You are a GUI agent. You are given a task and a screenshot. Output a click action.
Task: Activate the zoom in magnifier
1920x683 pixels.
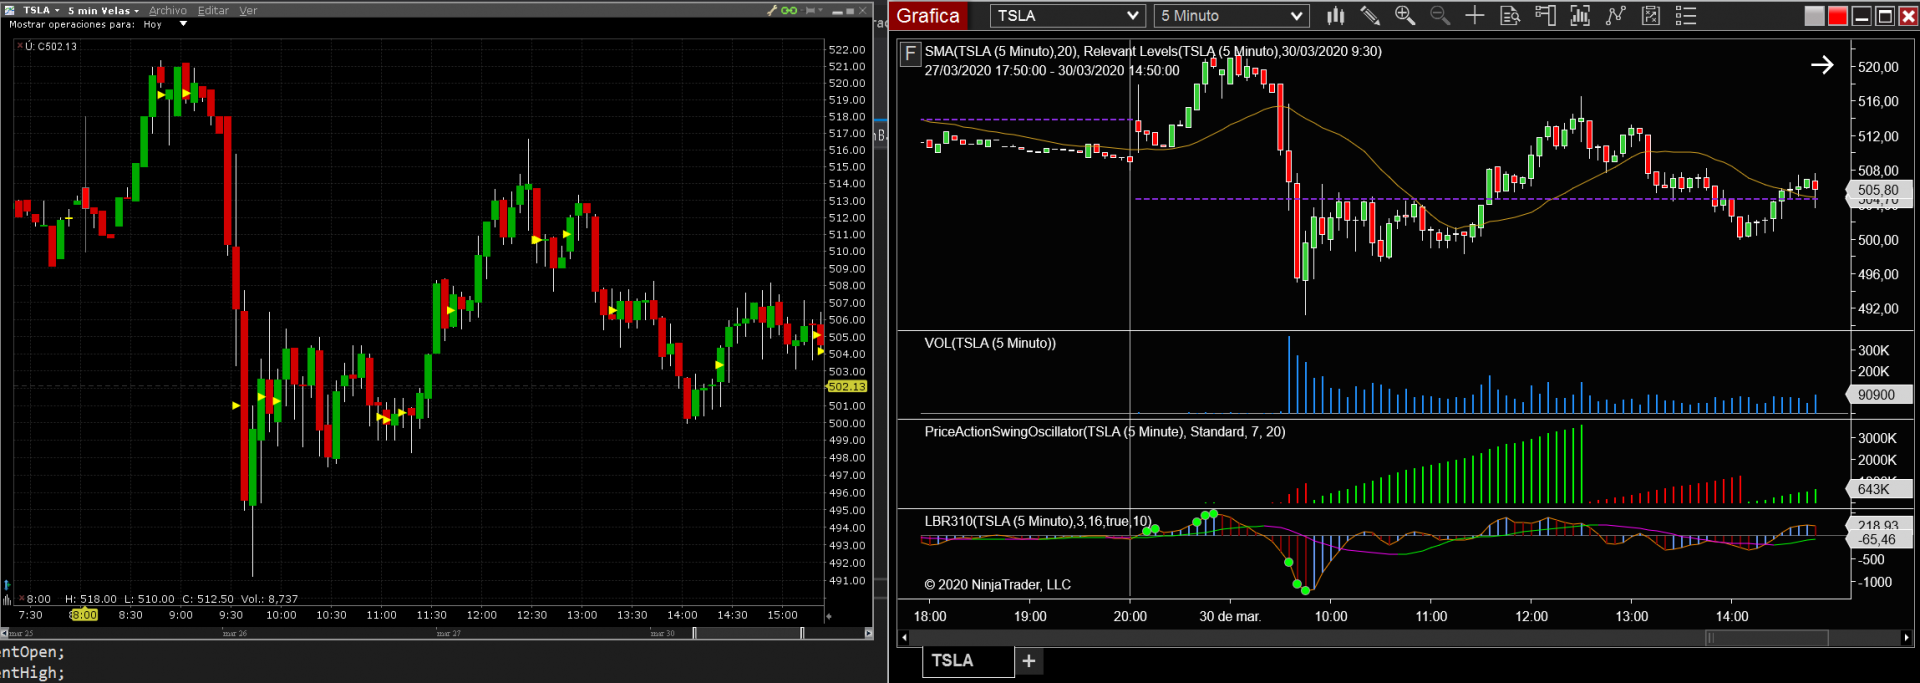tap(1405, 16)
